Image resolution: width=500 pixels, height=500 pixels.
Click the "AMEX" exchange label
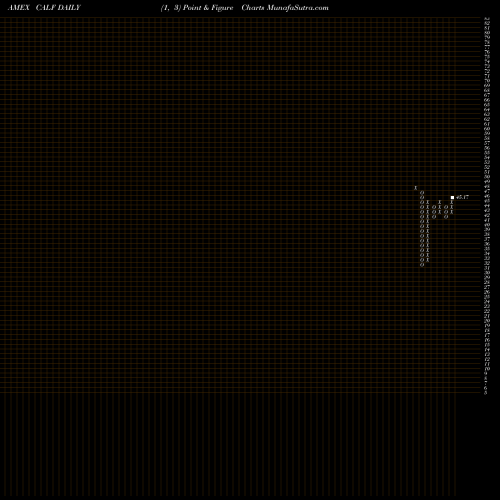(x=19, y=8)
